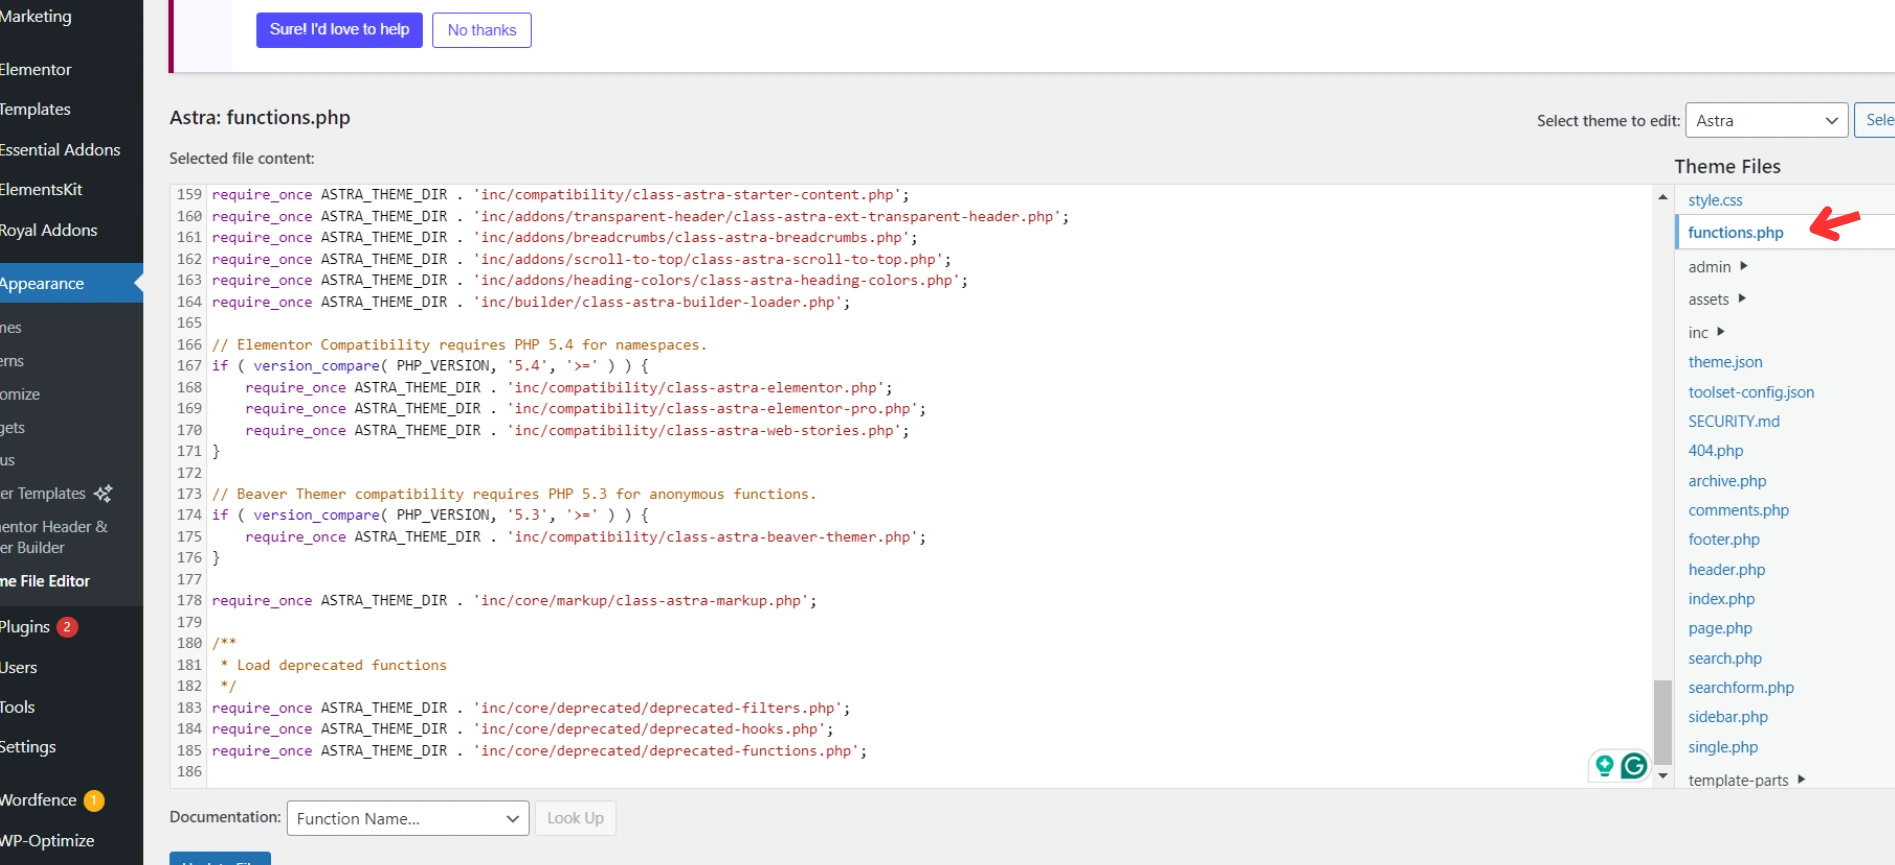Click the code editor scroll up arrow
1895x865 pixels.
click(x=1663, y=197)
